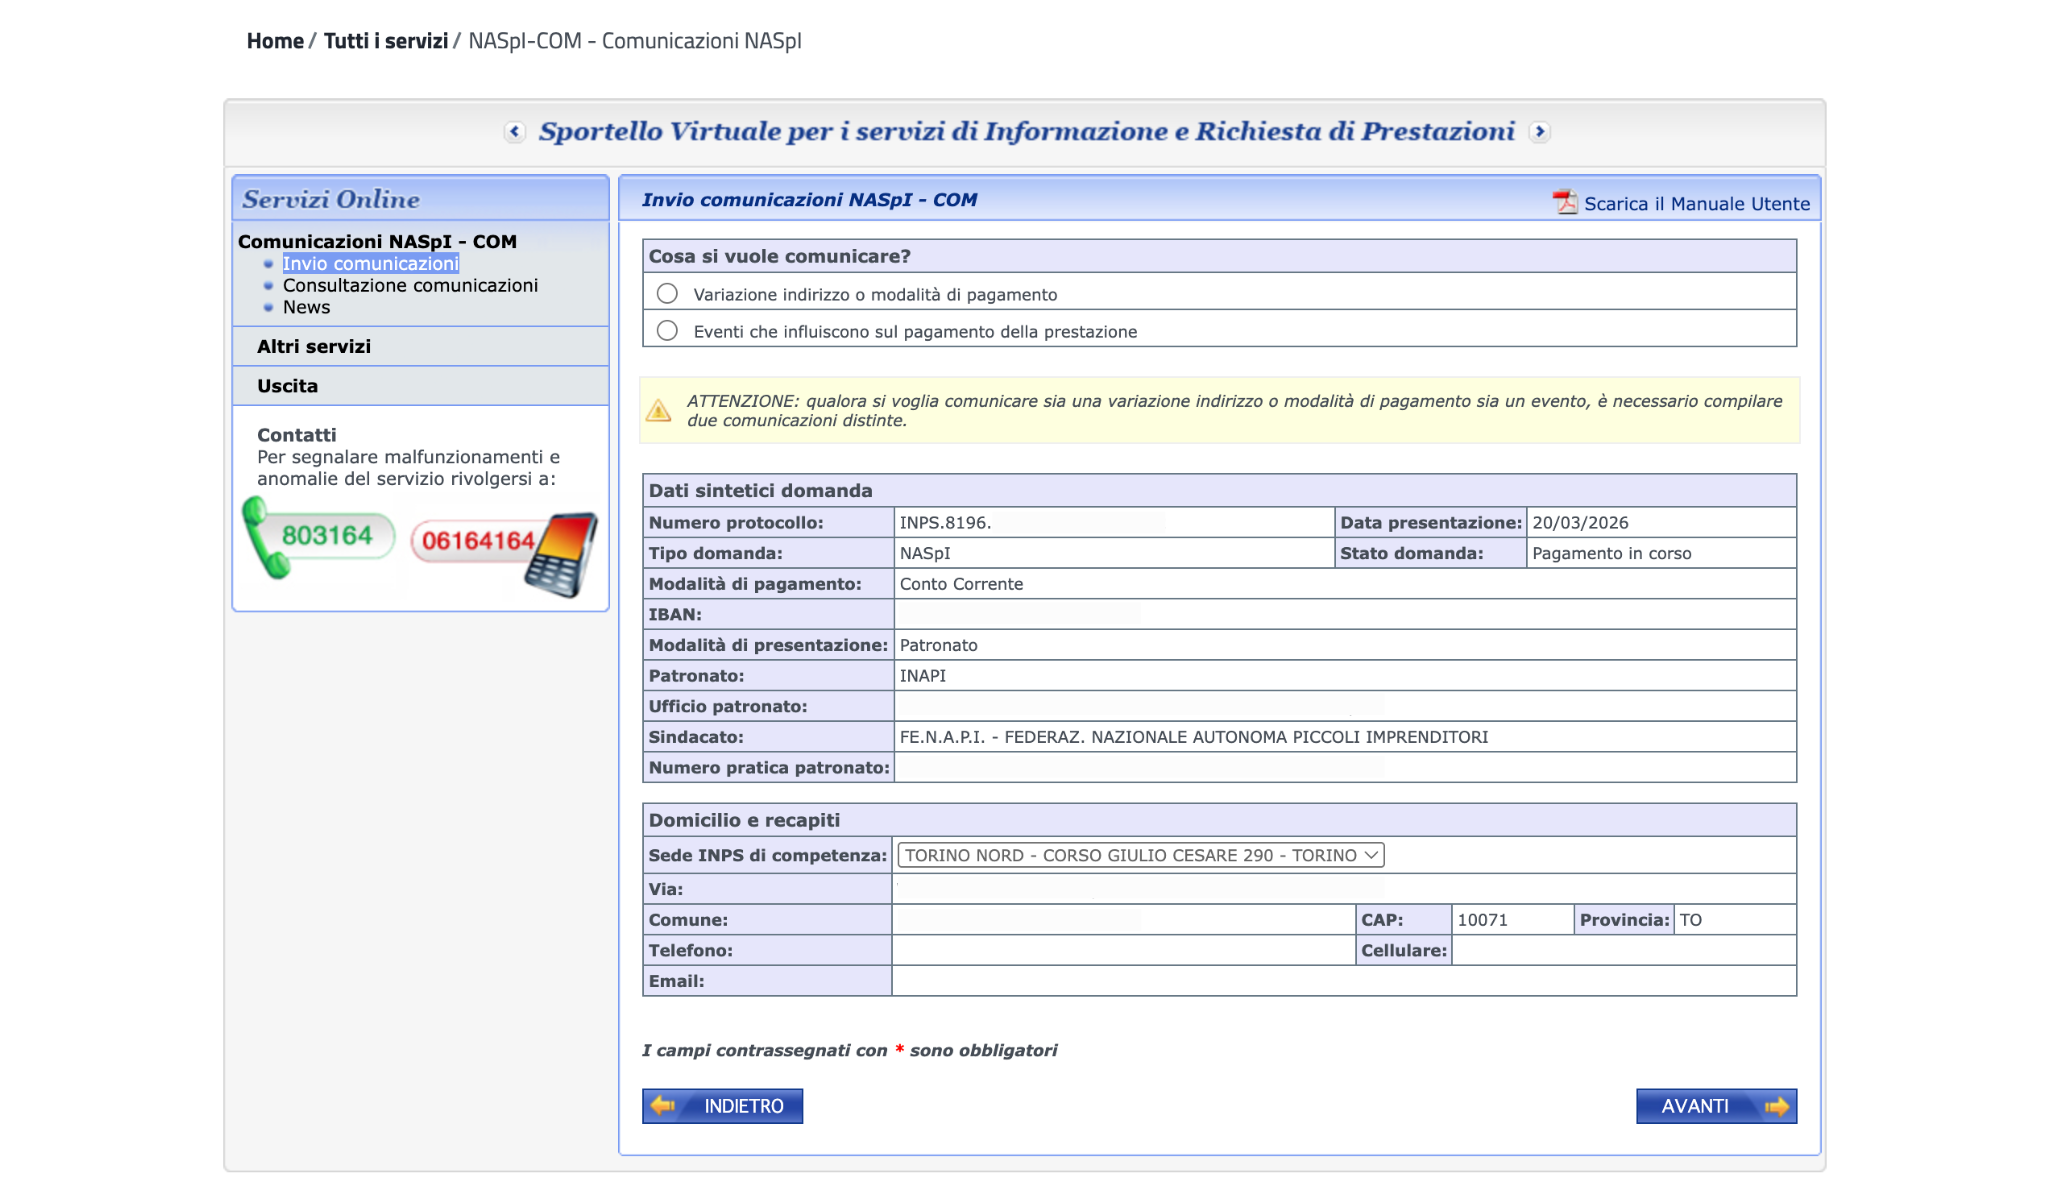Click the Dati sintetici domanda heading

pyautogui.click(x=761, y=491)
